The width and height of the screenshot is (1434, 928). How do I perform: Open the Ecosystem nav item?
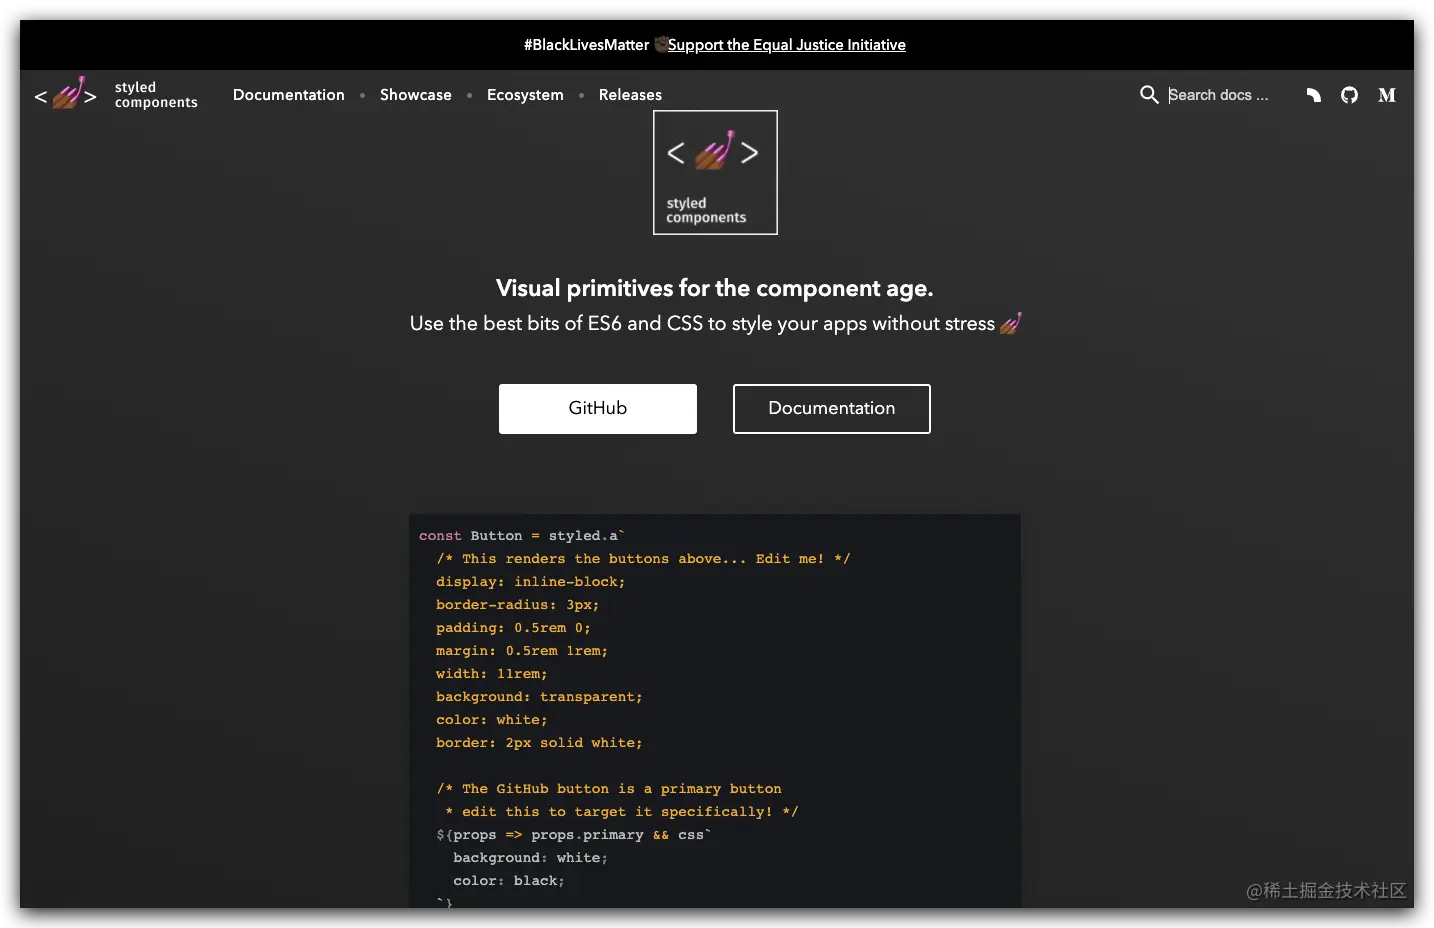point(525,95)
